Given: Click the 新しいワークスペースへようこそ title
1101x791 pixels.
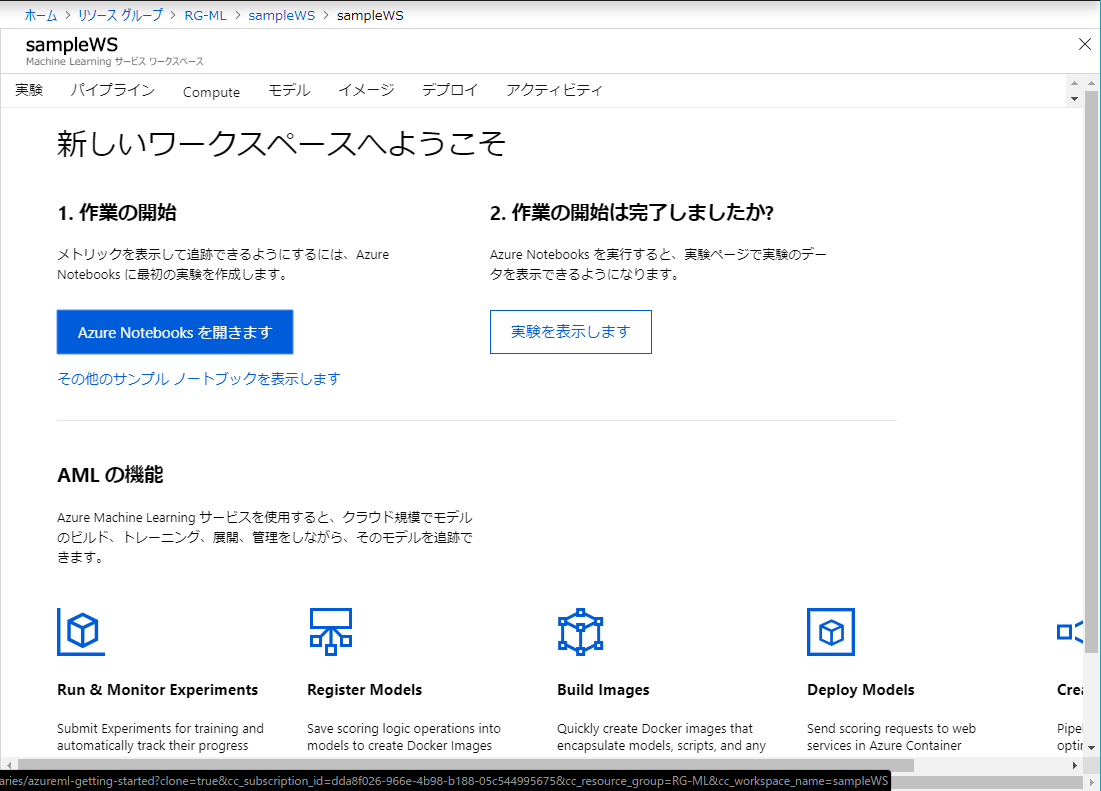Looking at the screenshot, I should pyautogui.click(x=282, y=144).
